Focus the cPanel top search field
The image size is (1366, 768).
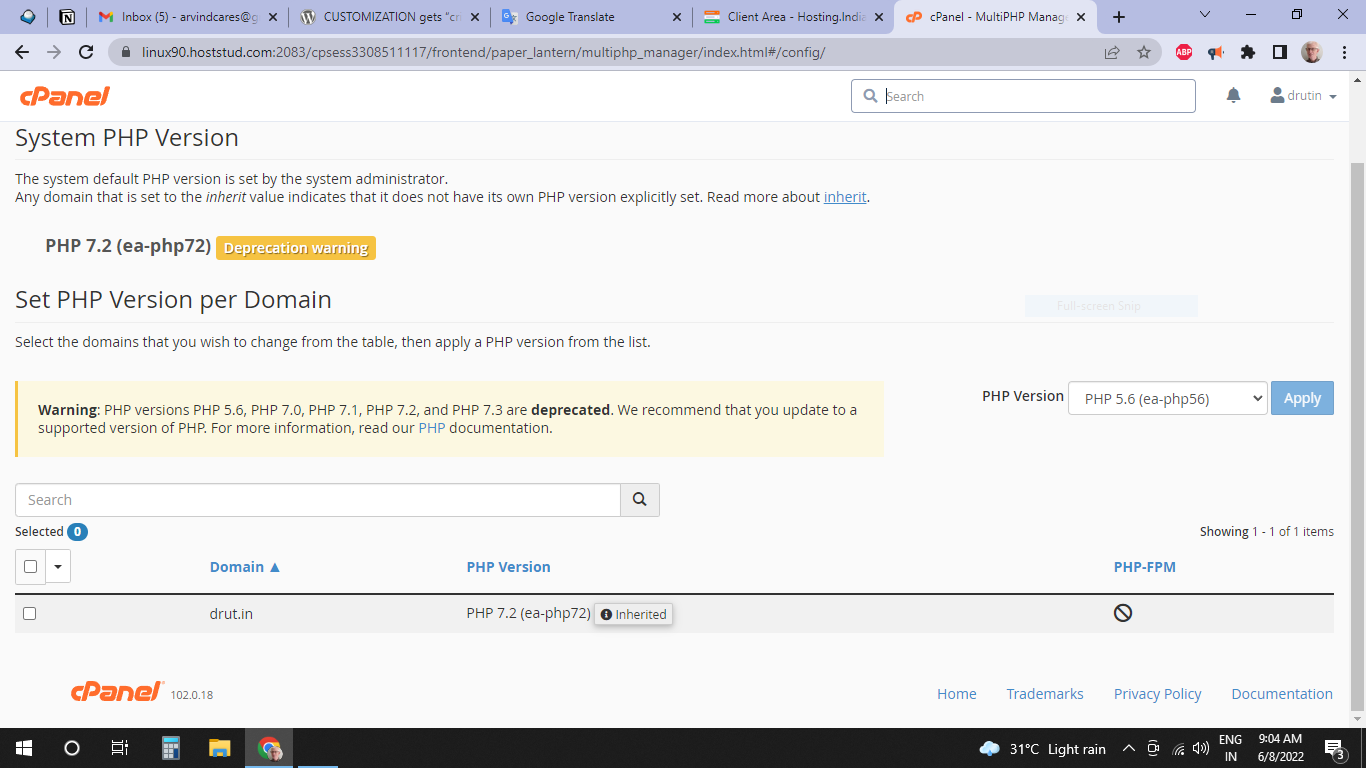tap(1024, 96)
